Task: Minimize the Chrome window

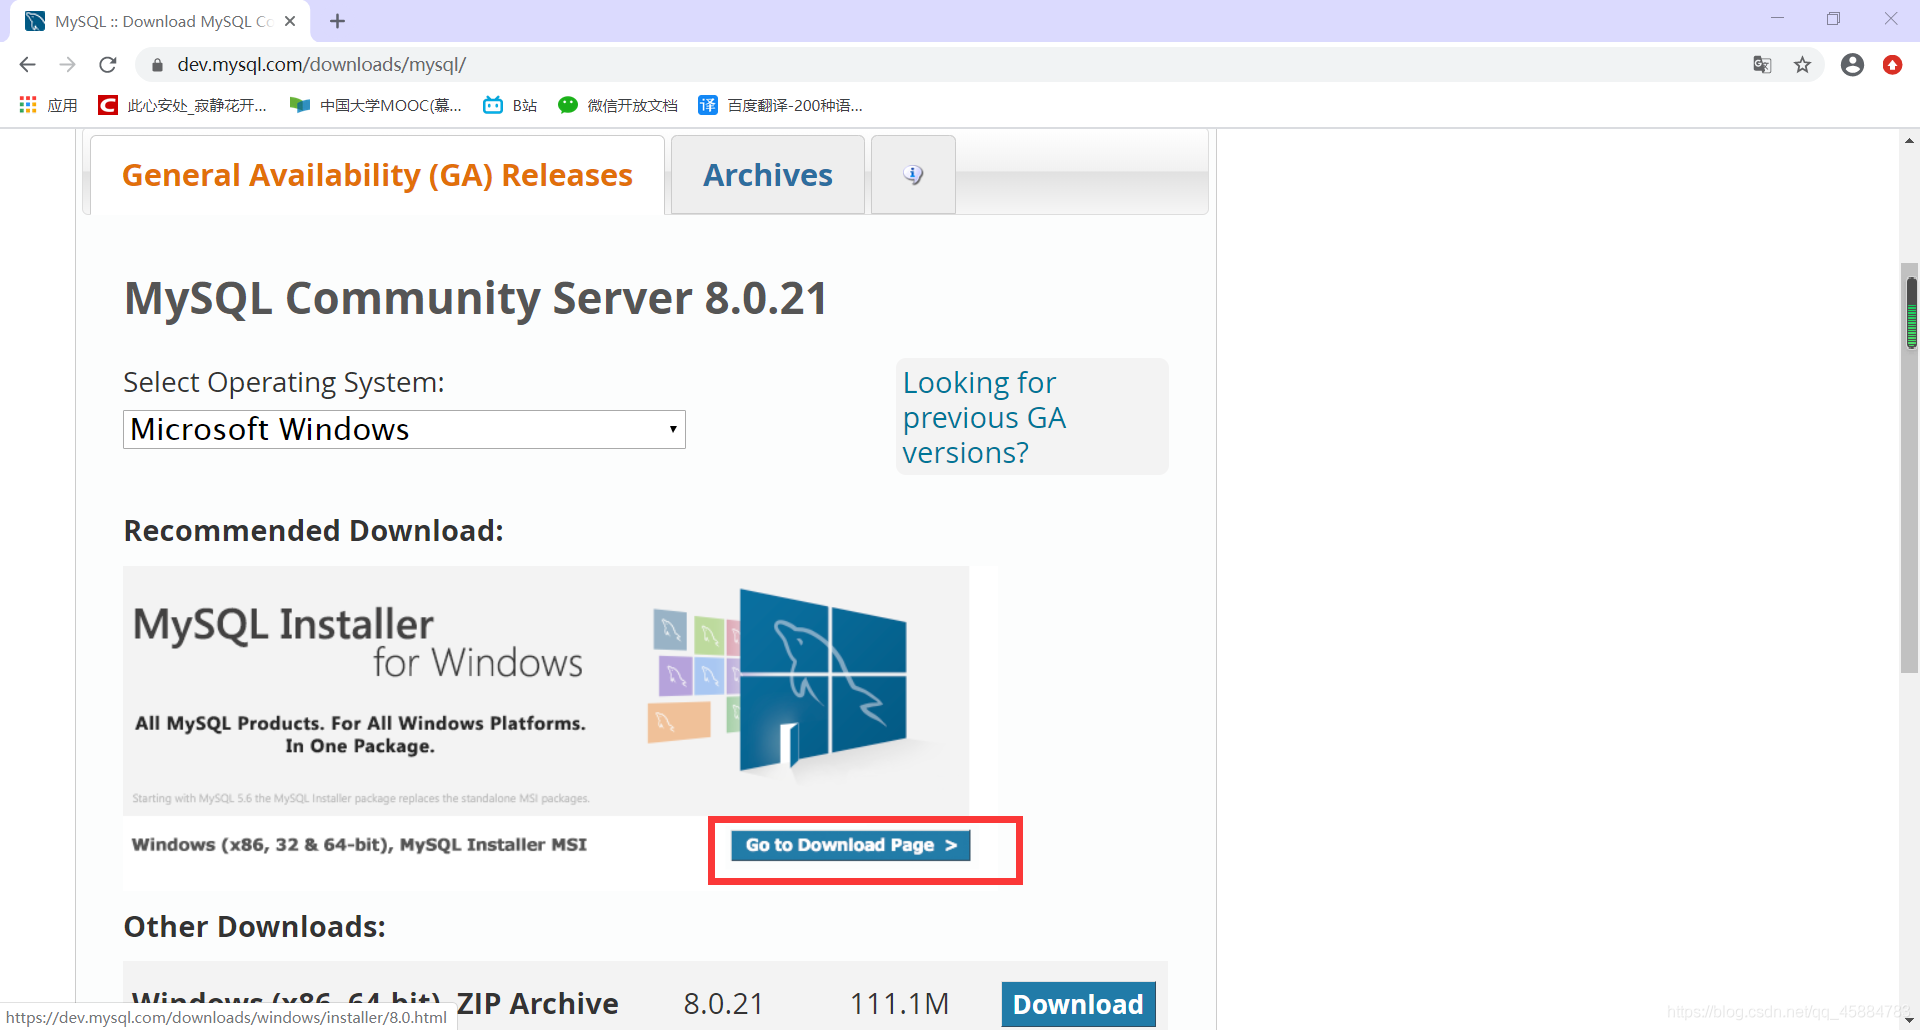Action: [1777, 18]
